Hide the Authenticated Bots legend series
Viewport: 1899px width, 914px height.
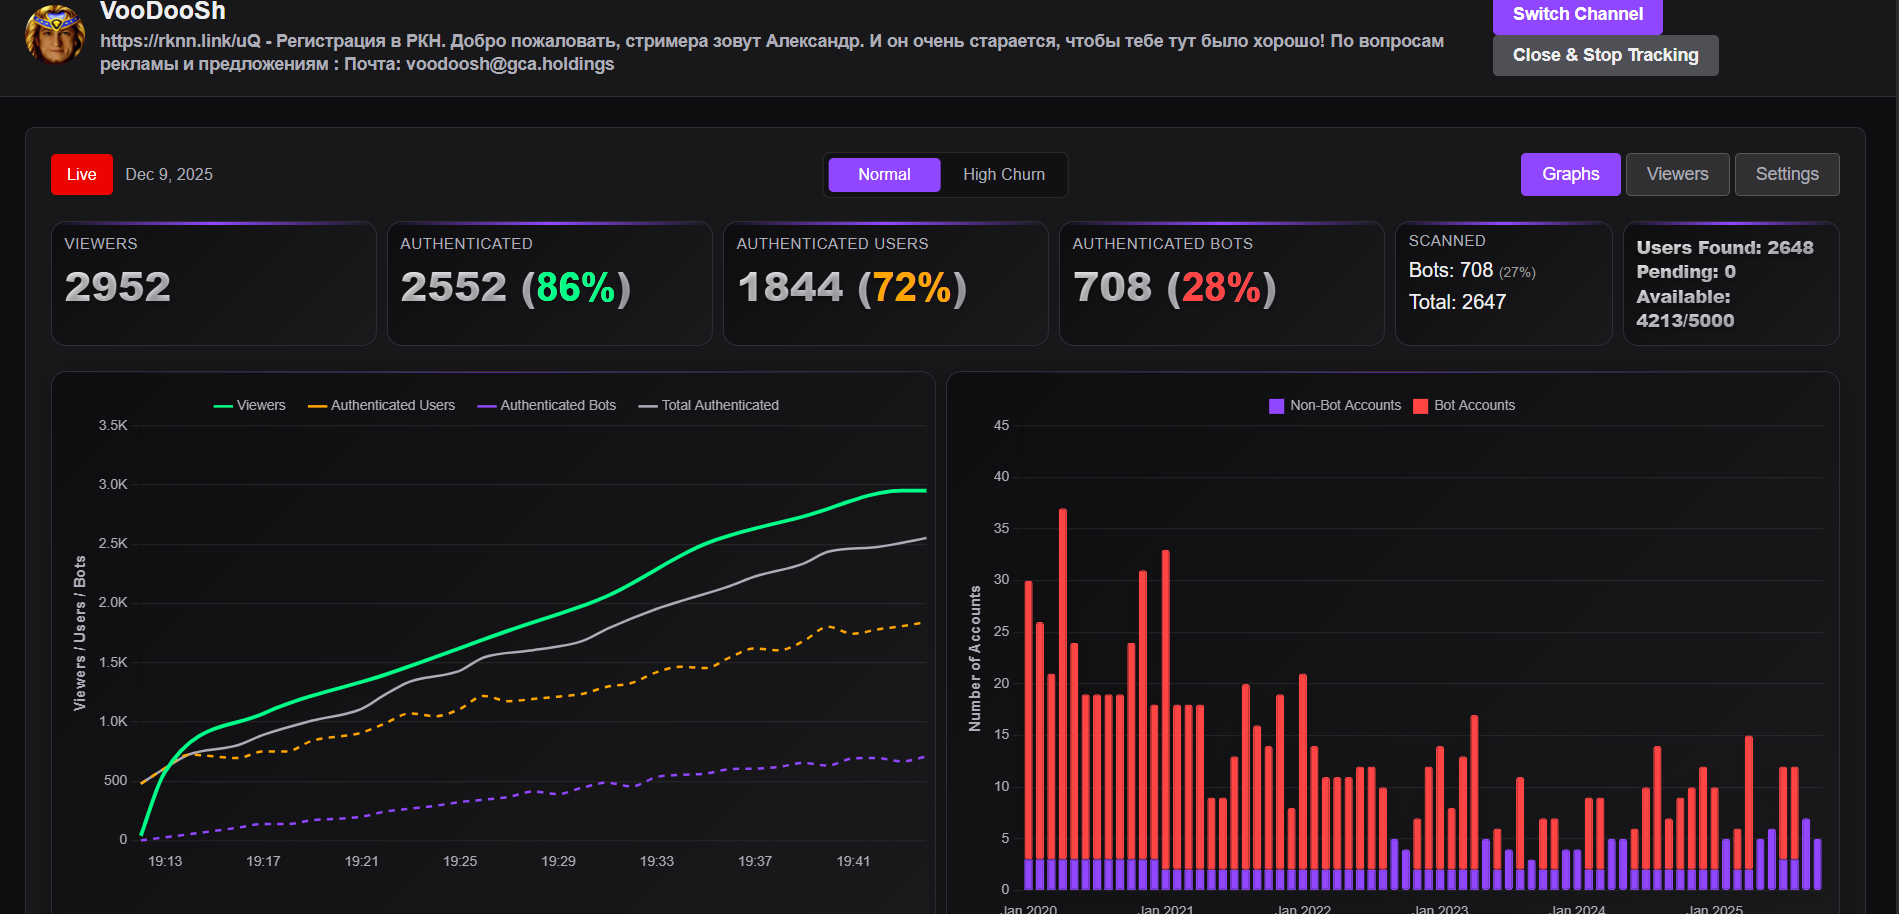click(x=546, y=405)
